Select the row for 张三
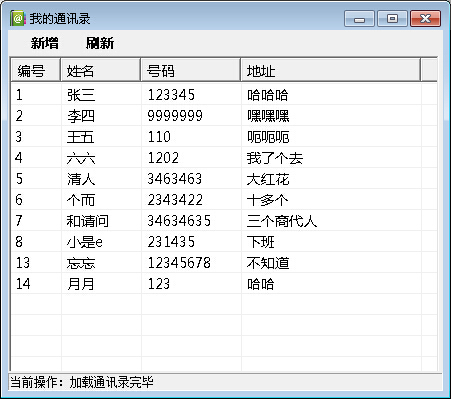 tap(224, 95)
